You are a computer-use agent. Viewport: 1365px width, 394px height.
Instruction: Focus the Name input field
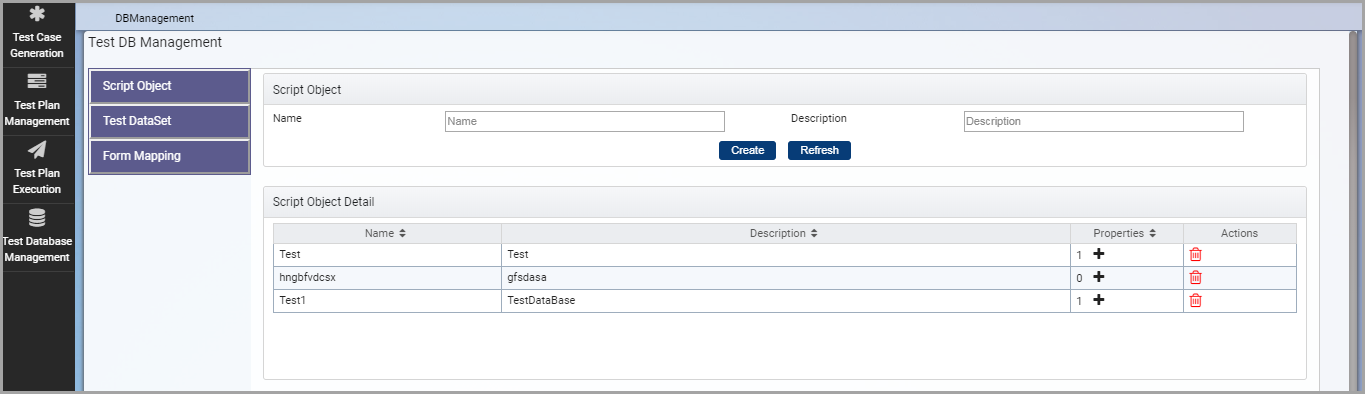point(584,121)
